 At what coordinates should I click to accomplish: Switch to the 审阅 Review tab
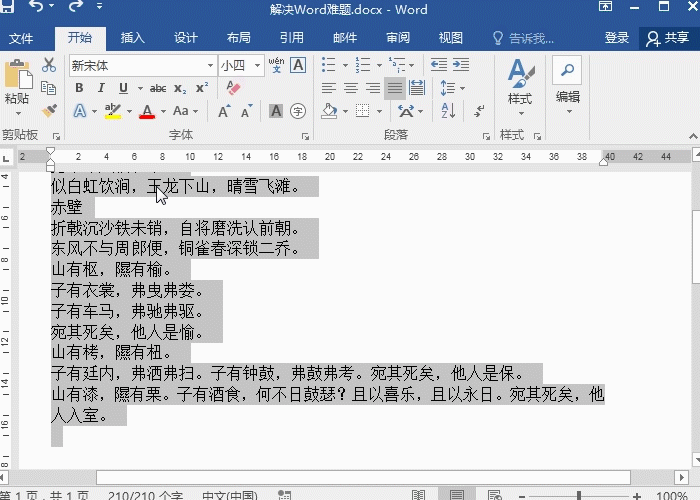(398, 38)
